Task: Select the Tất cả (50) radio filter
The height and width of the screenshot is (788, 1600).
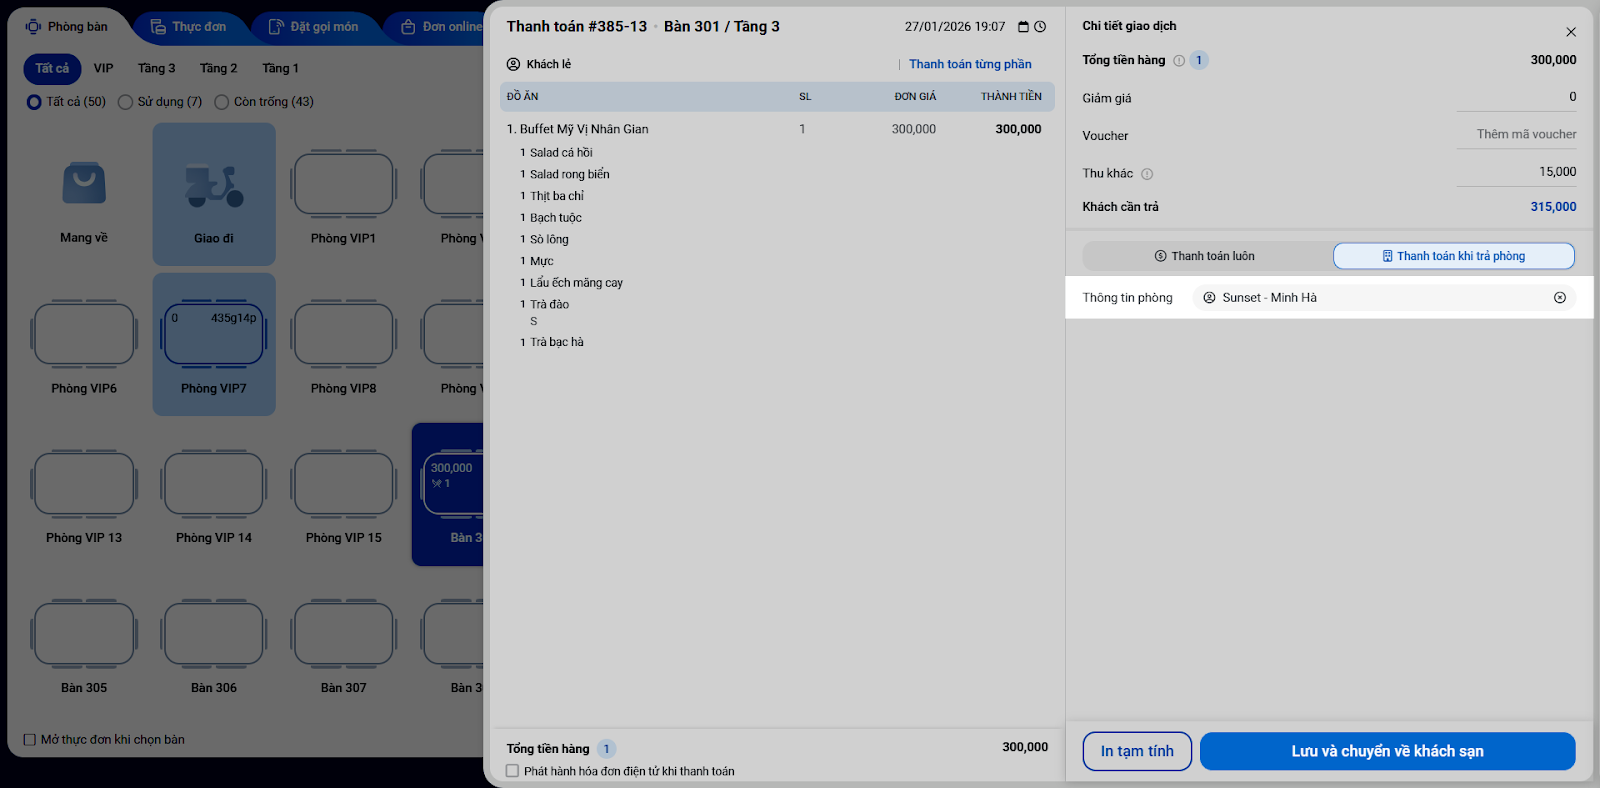Action: pyautogui.click(x=34, y=102)
